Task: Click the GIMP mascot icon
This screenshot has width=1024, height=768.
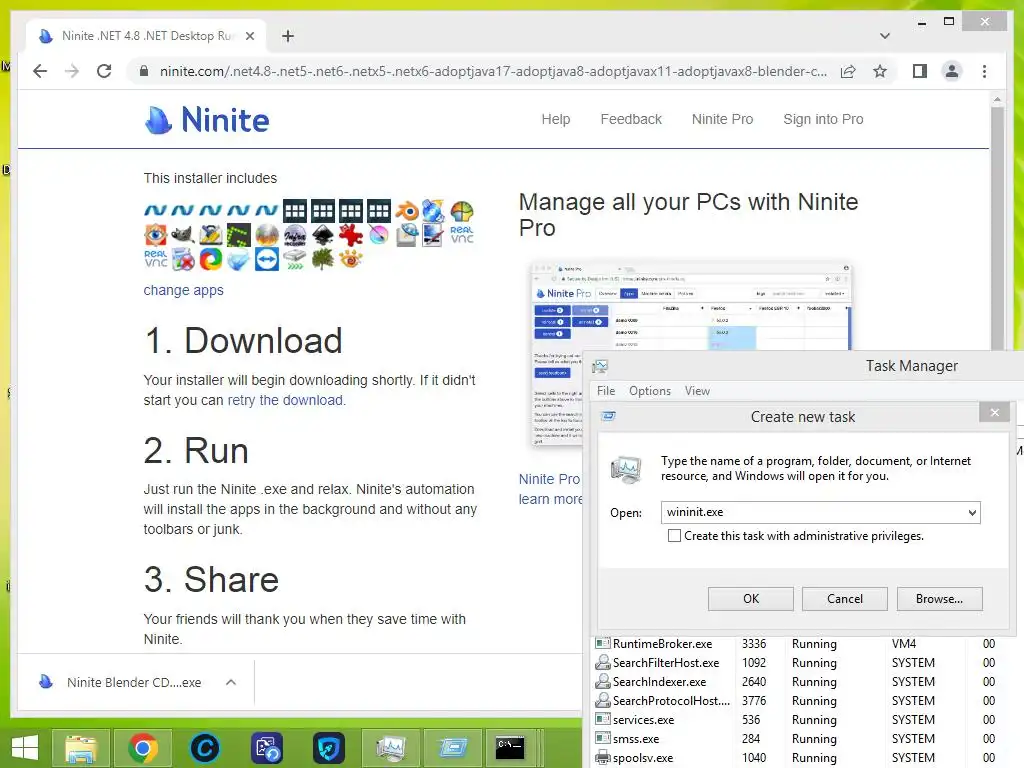Action: (x=183, y=234)
